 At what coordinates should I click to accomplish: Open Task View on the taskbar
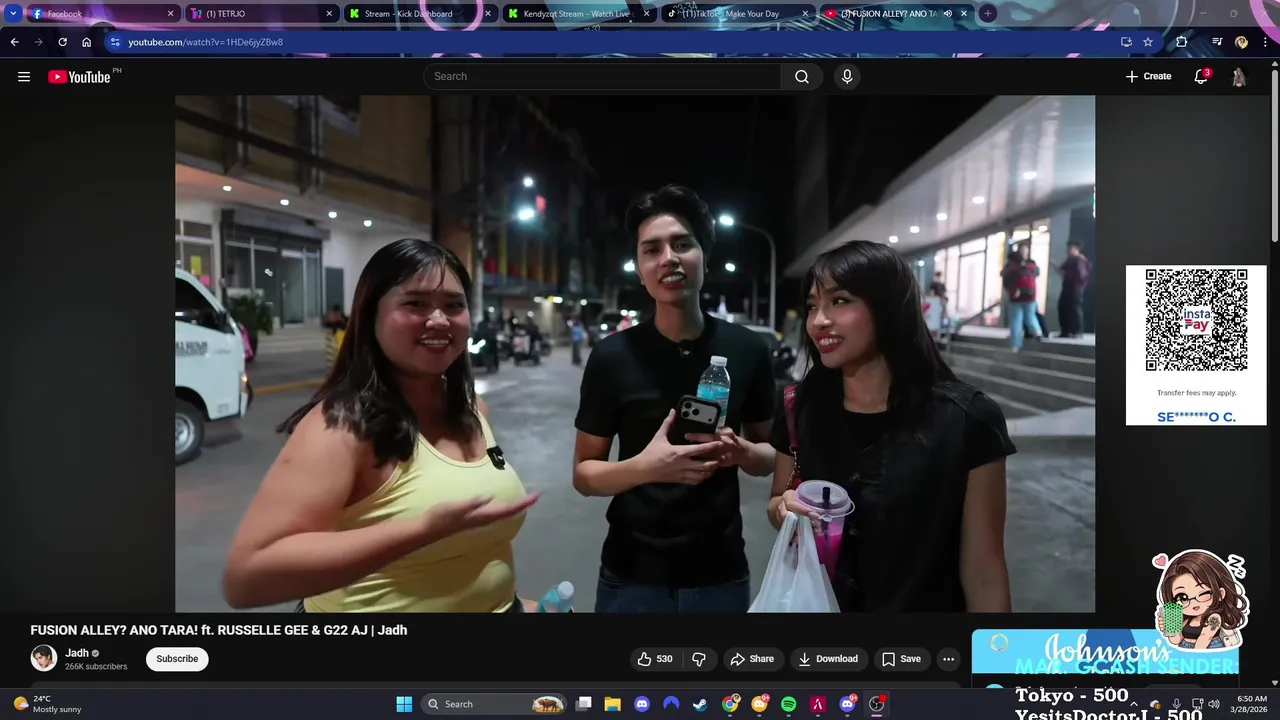584,704
